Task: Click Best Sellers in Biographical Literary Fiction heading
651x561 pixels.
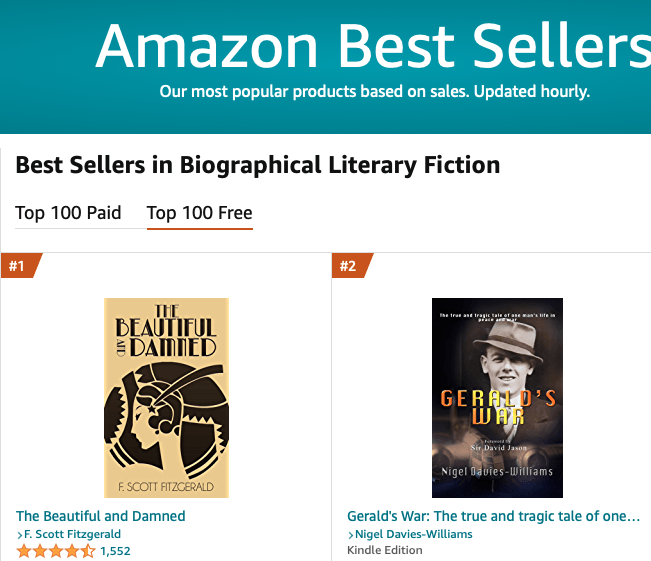Action: pyautogui.click(x=258, y=165)
